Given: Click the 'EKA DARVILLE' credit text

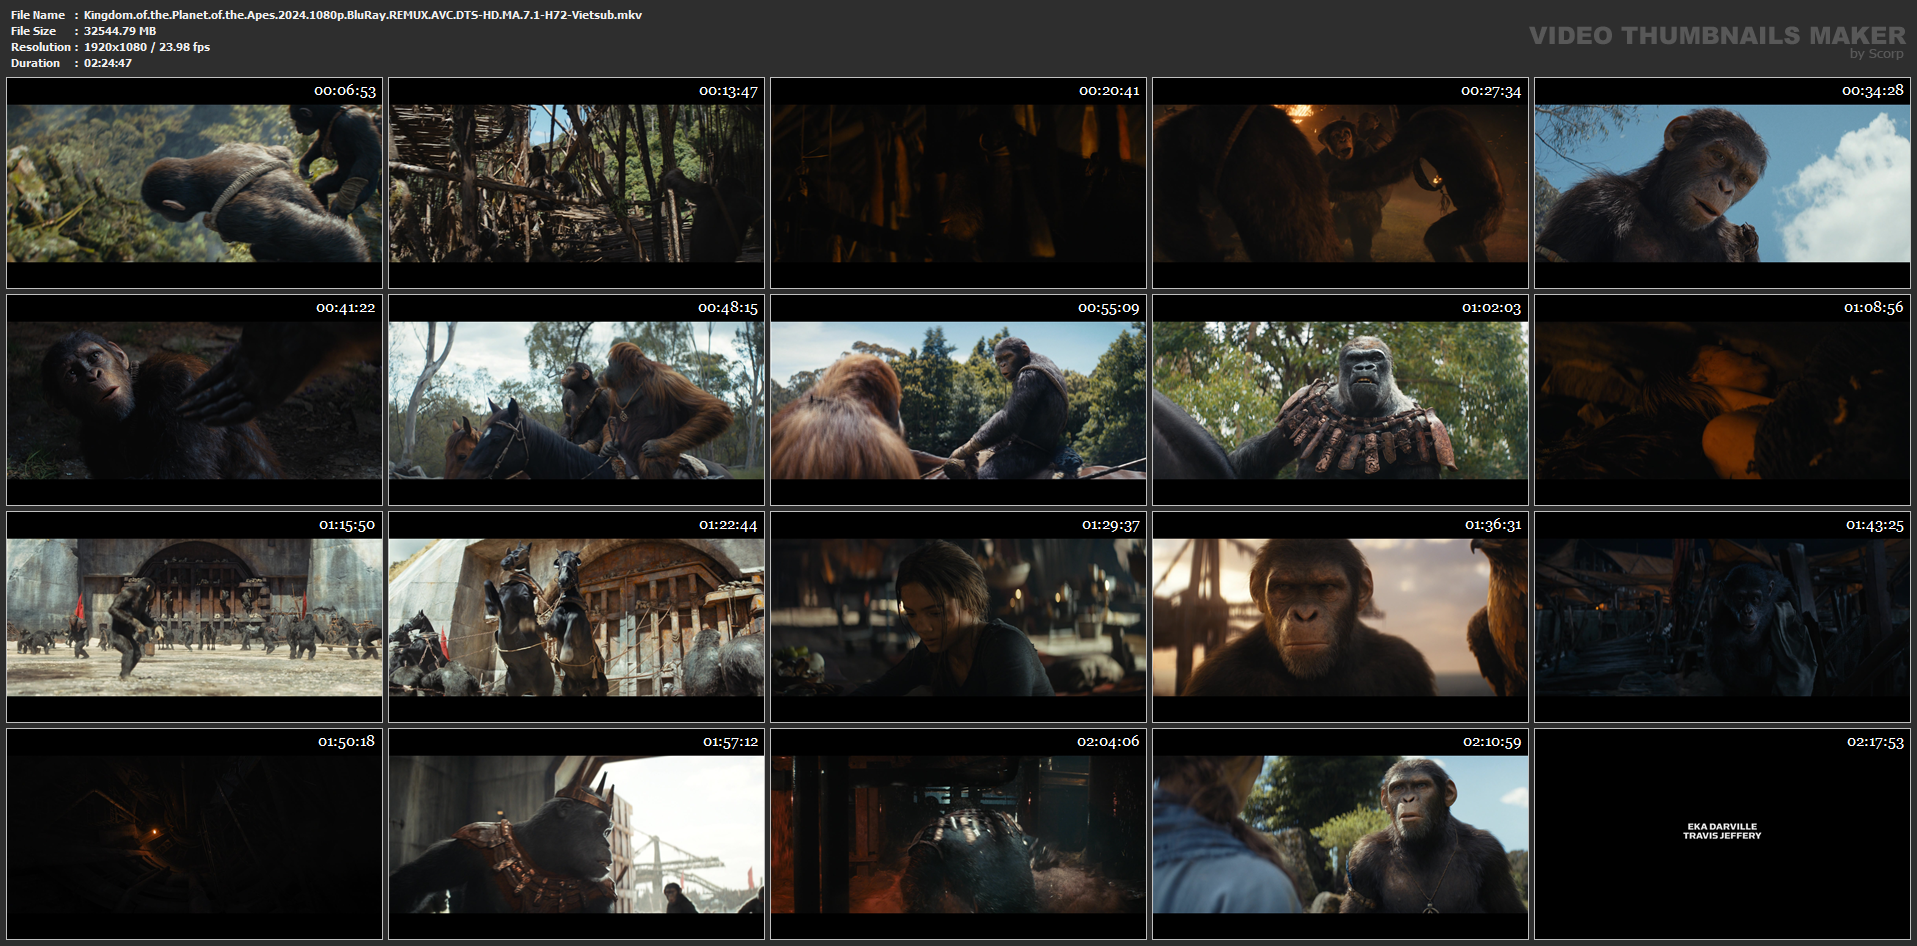Looking at the screenshot, I should tap(1722, 827).
